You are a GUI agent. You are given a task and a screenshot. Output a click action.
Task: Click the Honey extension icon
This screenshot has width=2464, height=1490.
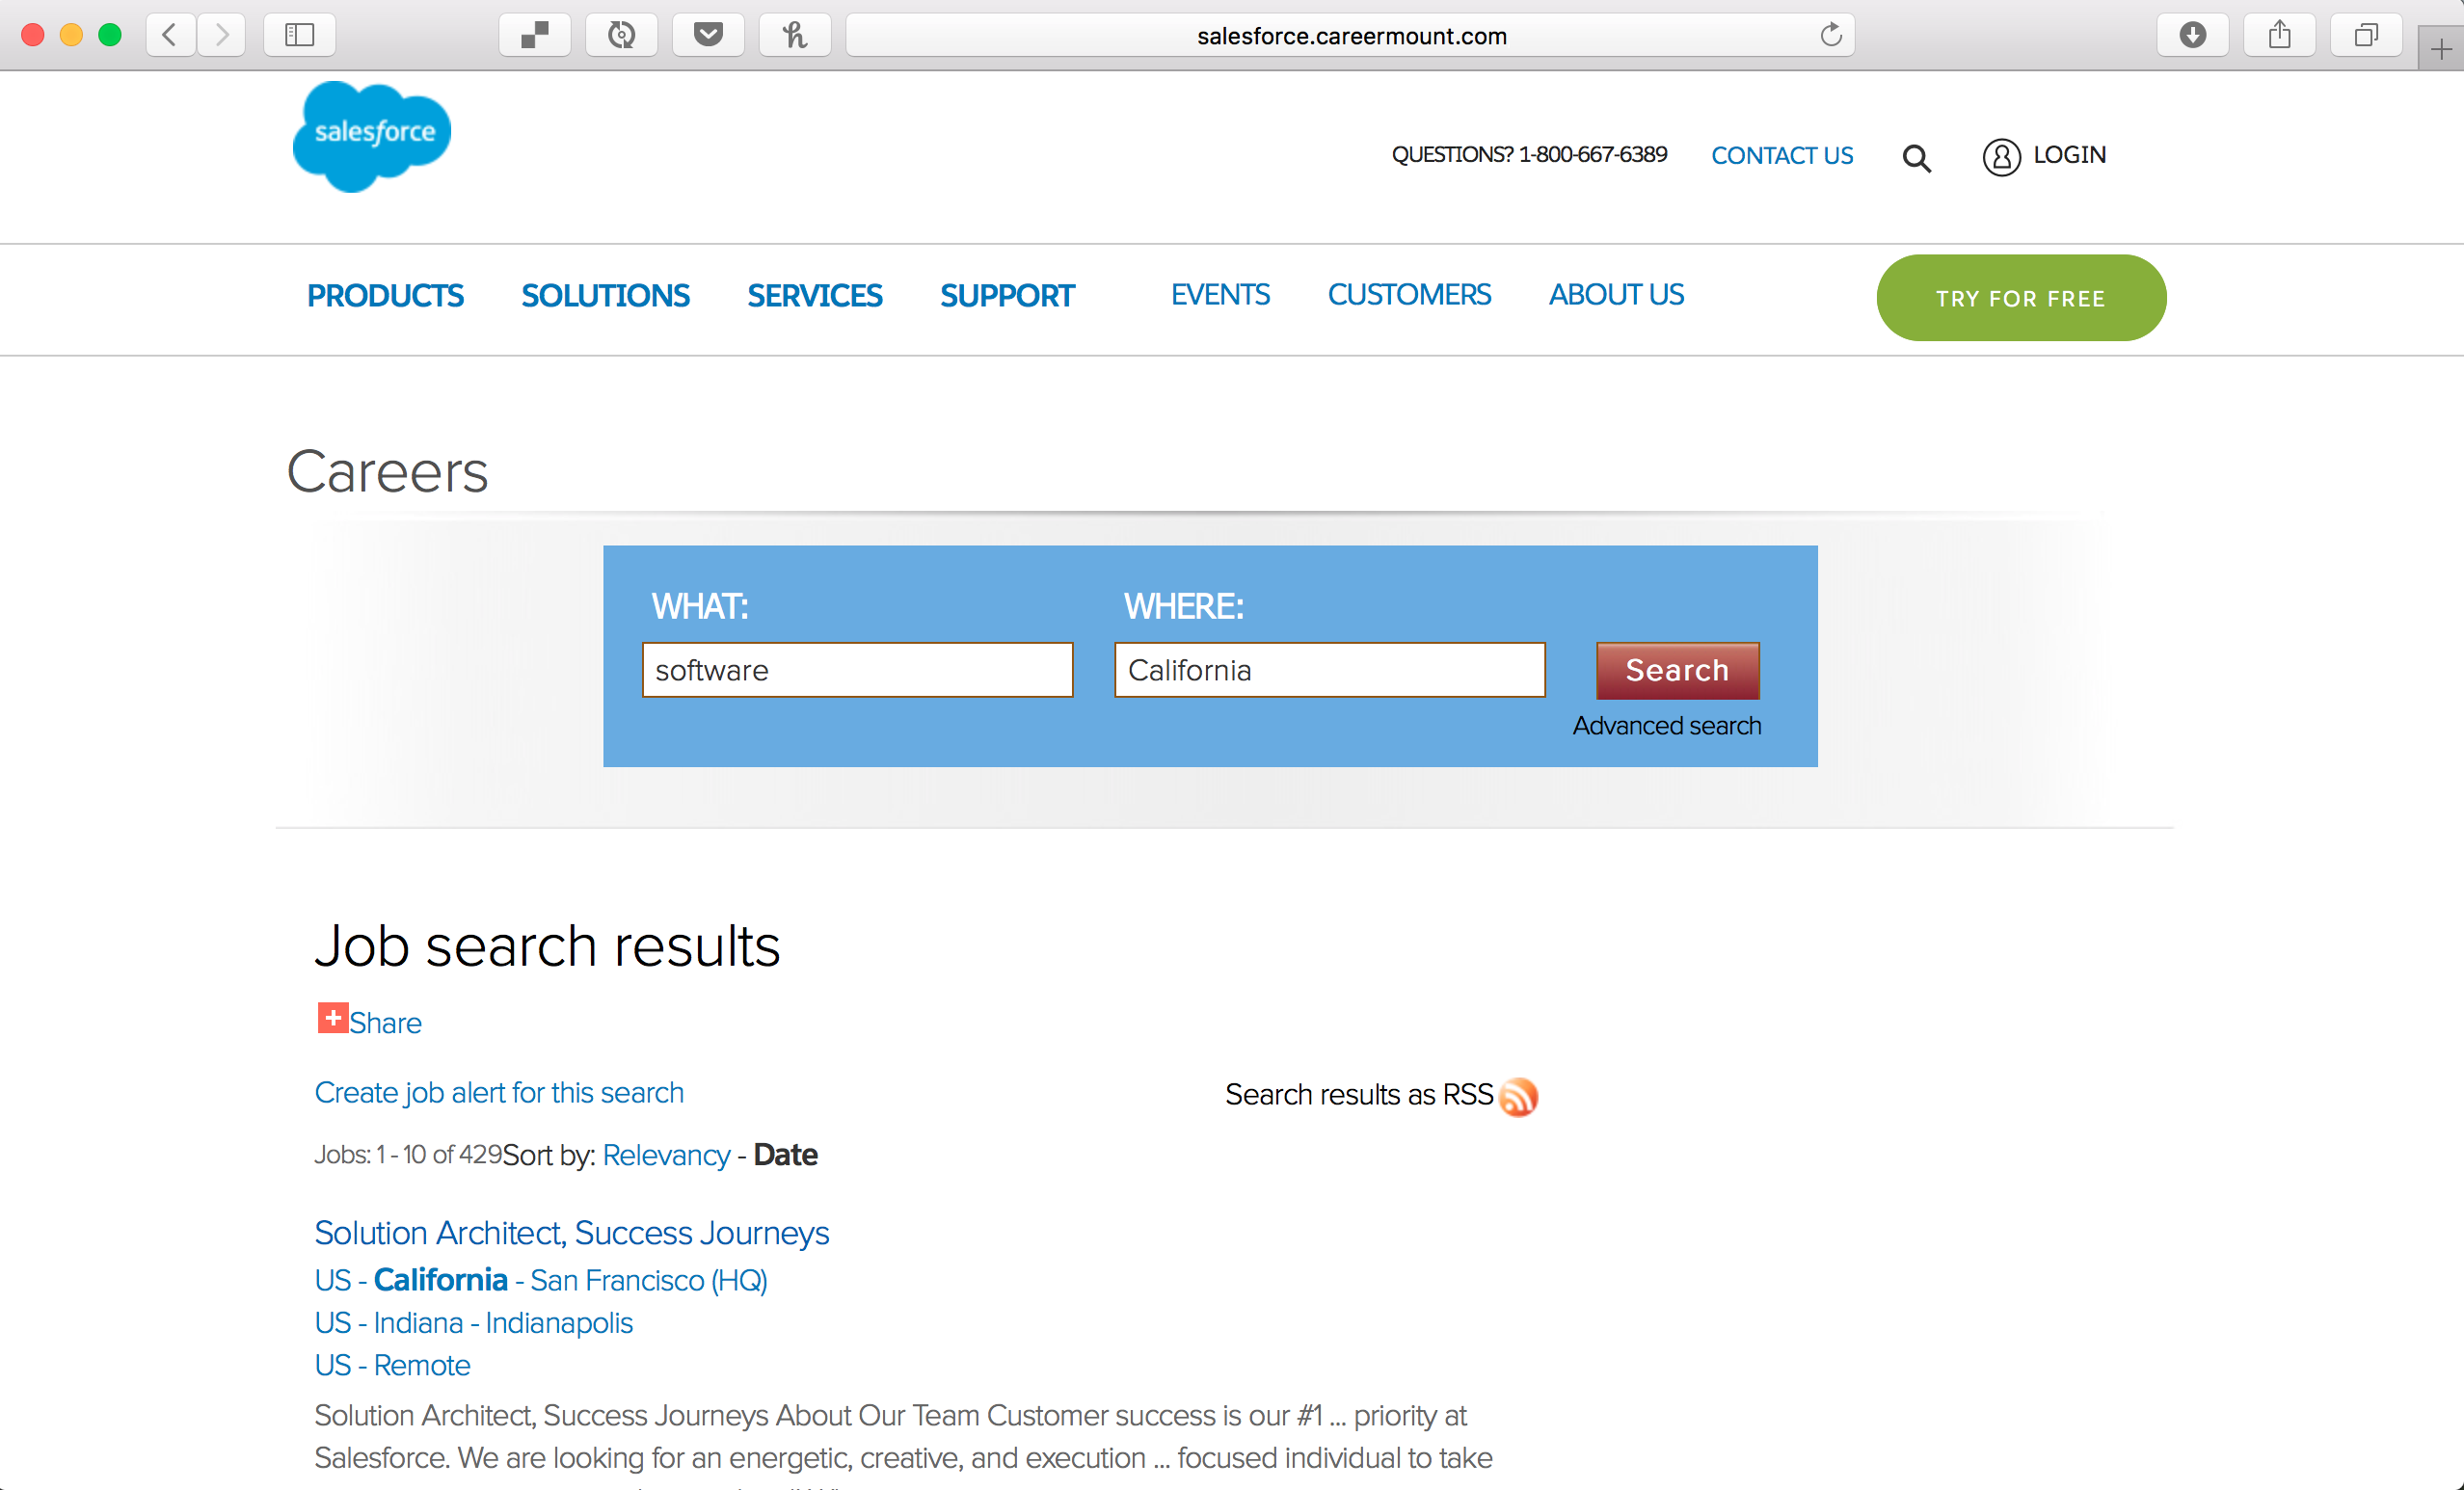(795, 35)
